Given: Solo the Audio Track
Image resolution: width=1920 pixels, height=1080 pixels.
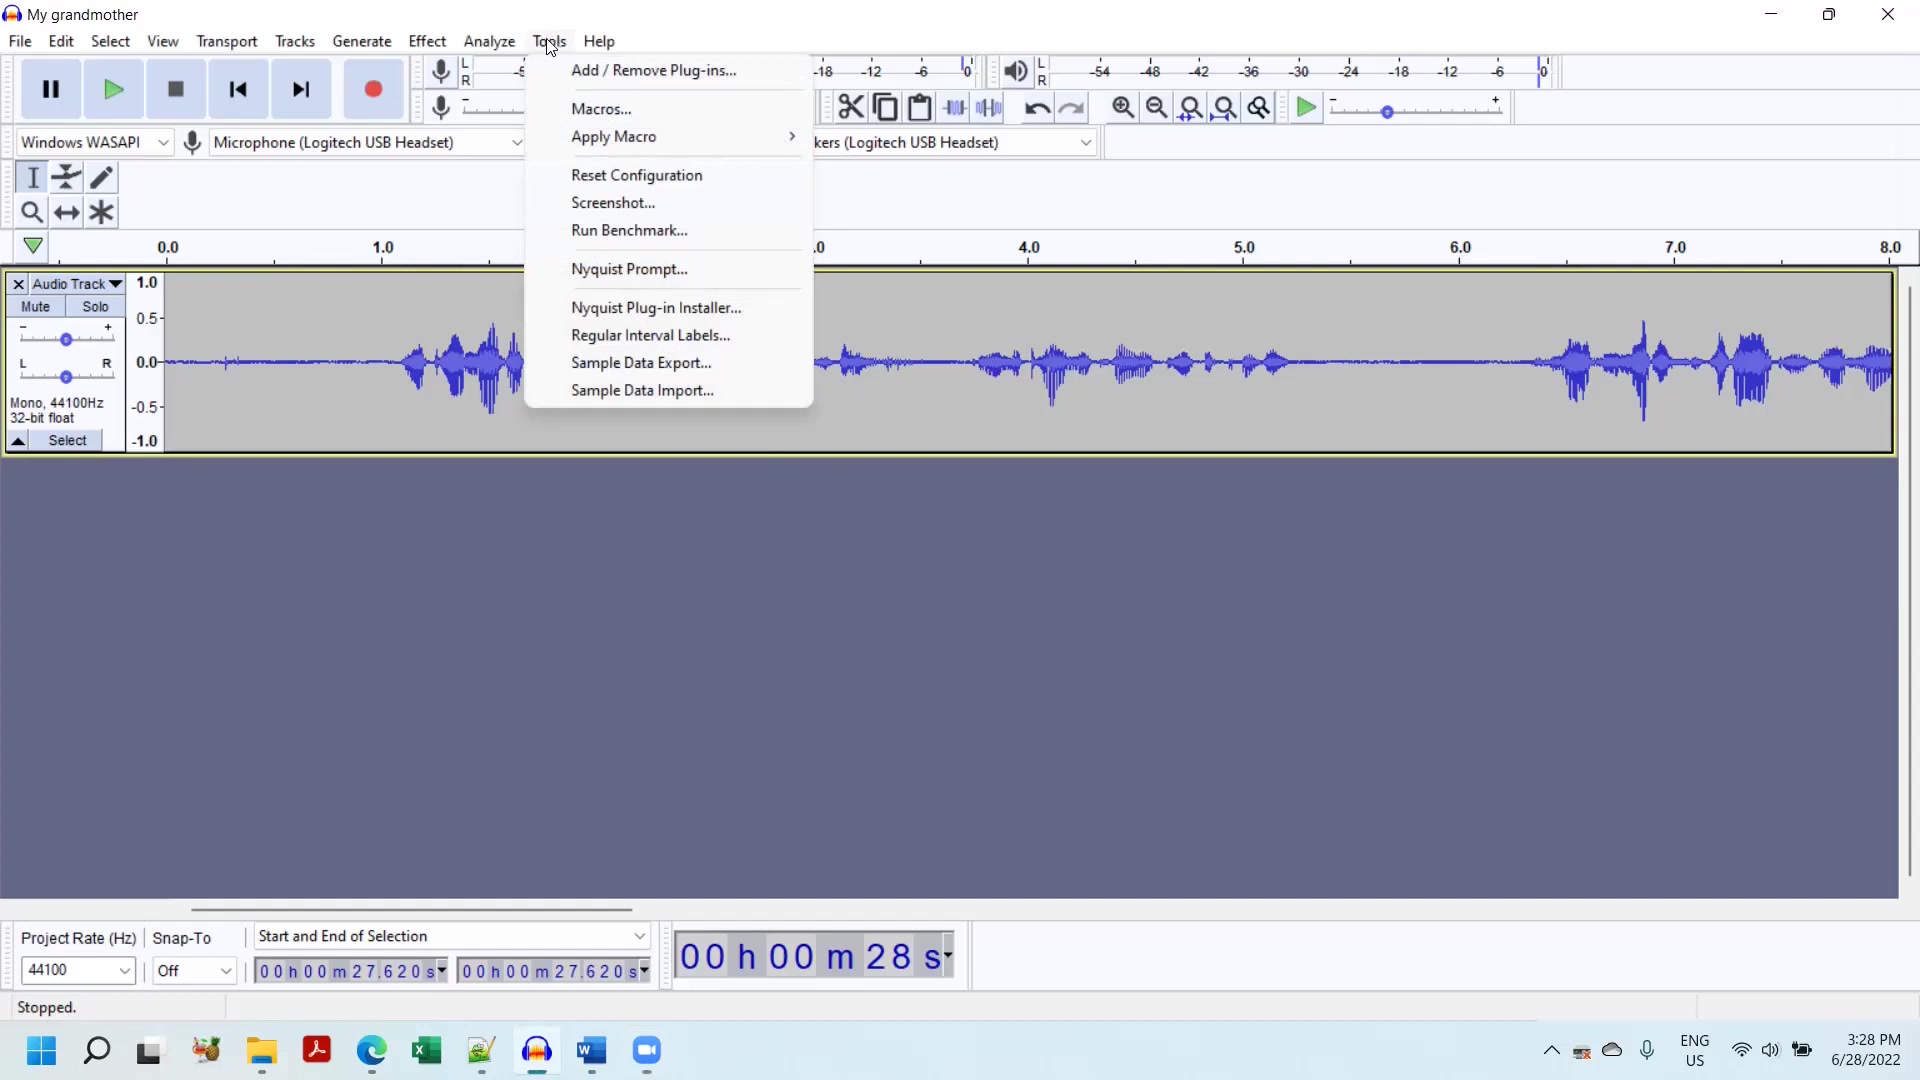Looking at the screenshot, I should [x=96, y=307].
